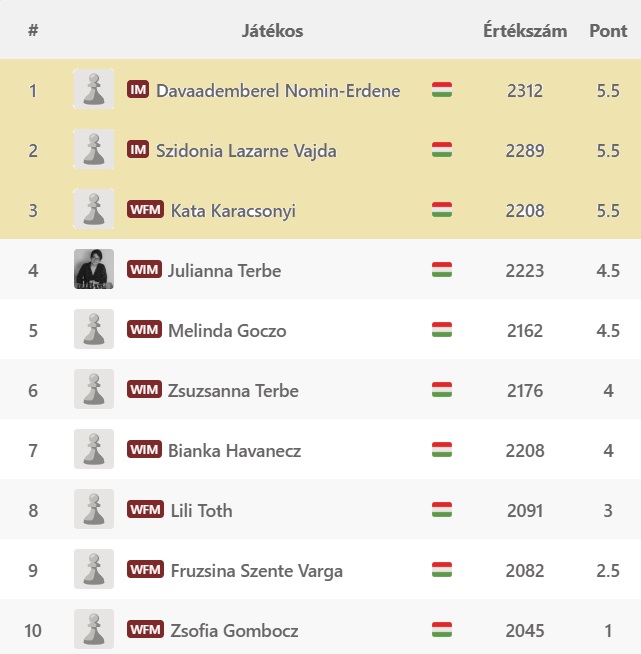Click the Hungarian flag beside Kata Karacsonyi

(442, 210)
